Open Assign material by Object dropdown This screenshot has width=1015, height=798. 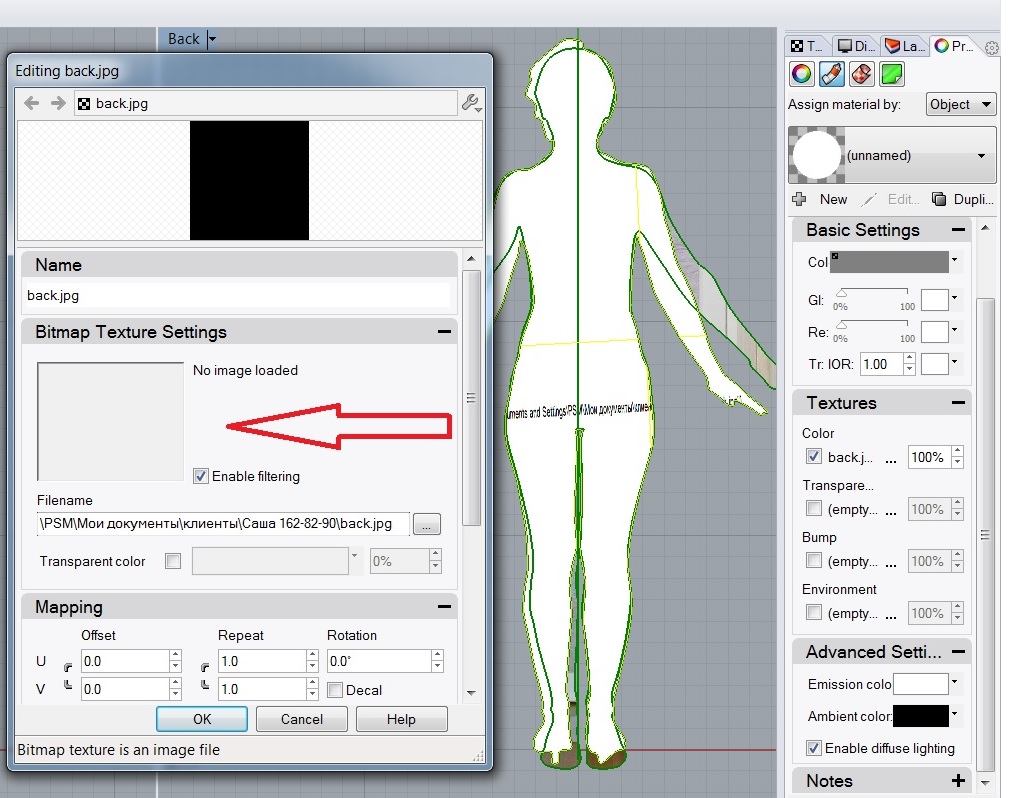[x=959, y=104]
